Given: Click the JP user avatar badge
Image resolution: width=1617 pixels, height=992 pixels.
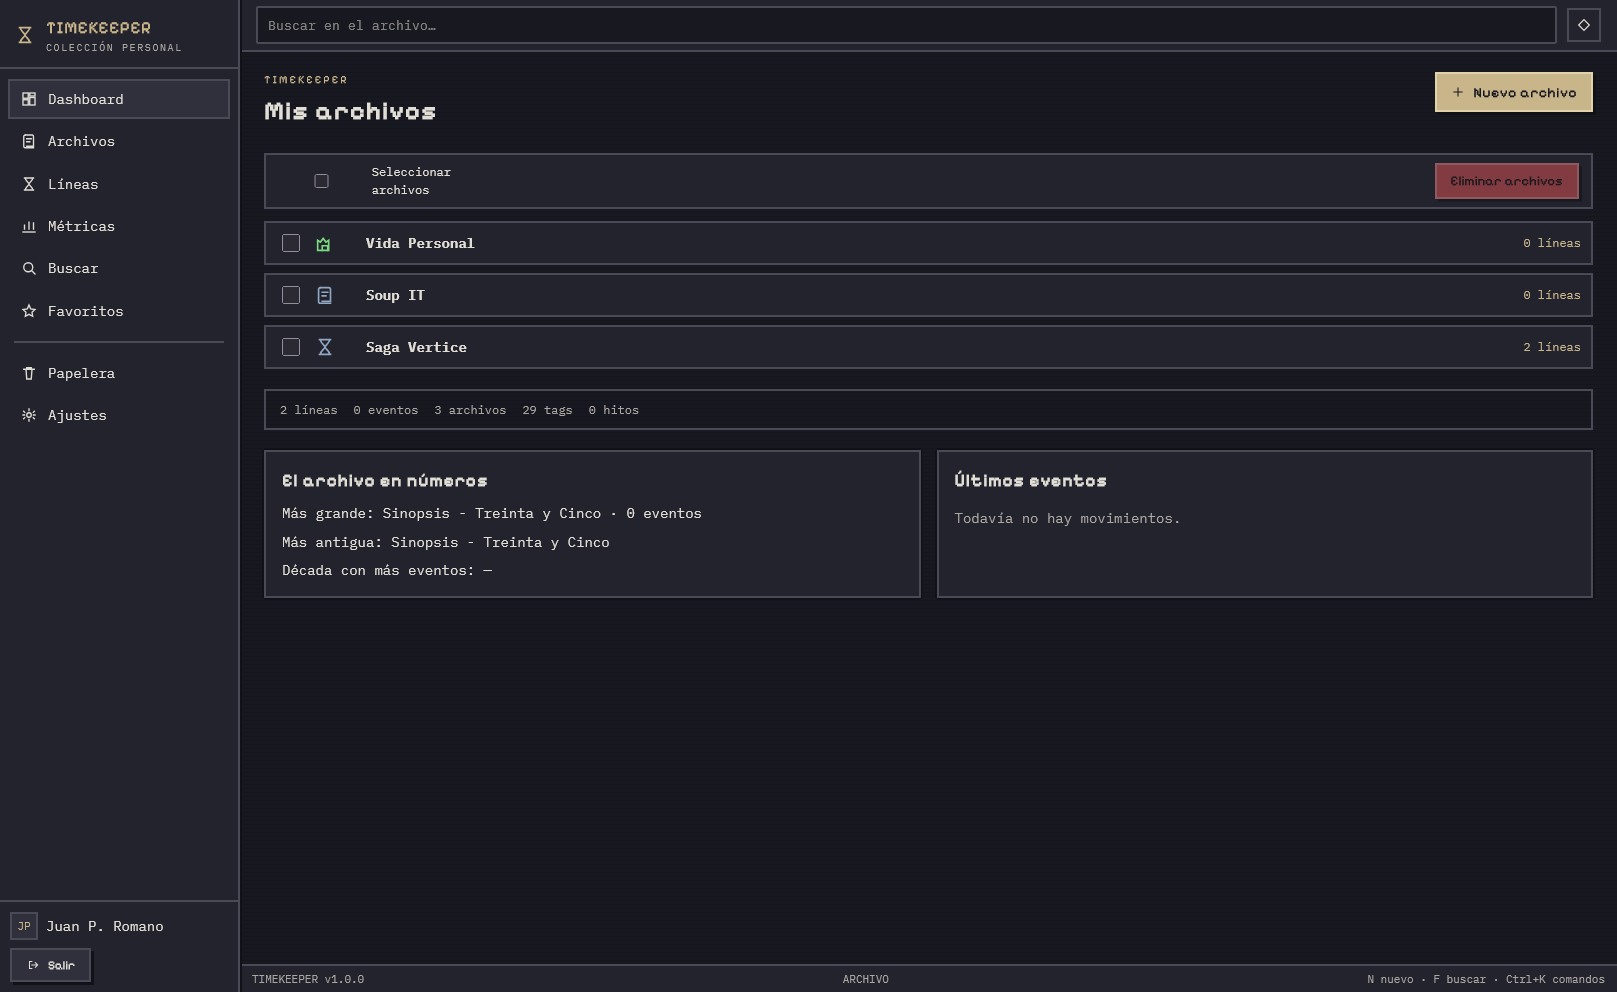Looking at the screenshot, I should point(24,926).
